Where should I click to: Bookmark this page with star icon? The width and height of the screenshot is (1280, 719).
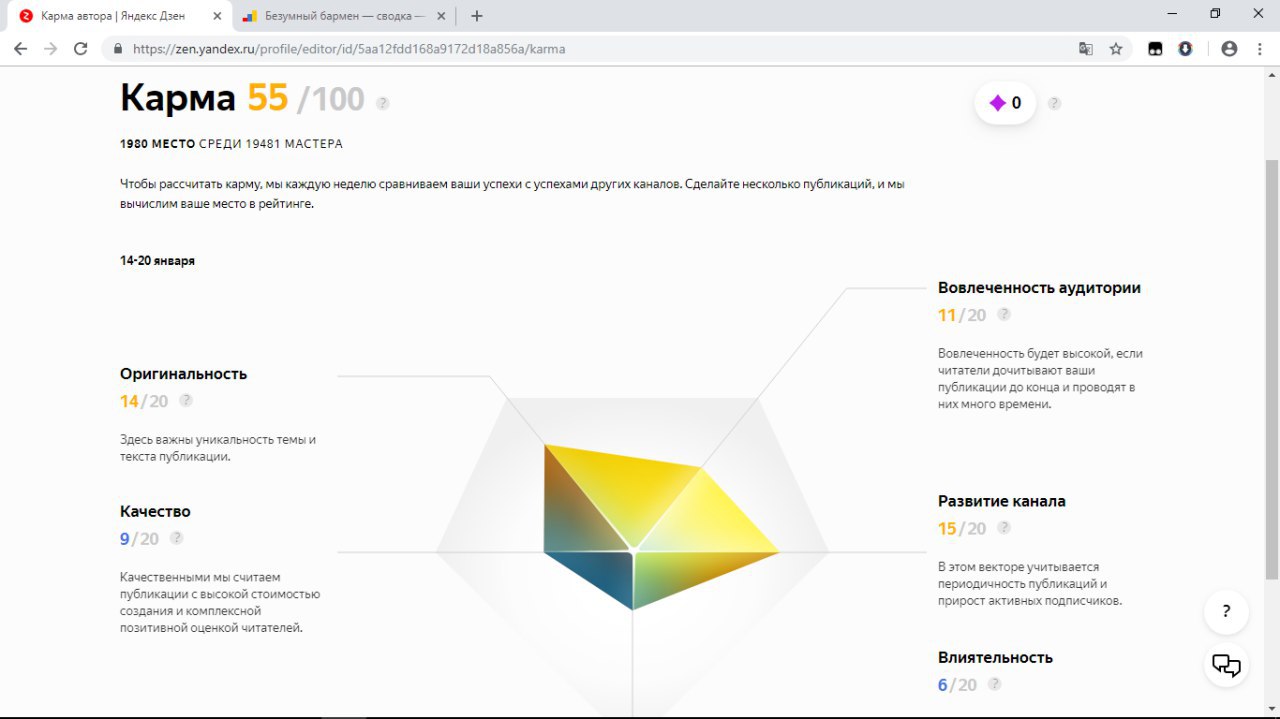tap(1116, 48)
